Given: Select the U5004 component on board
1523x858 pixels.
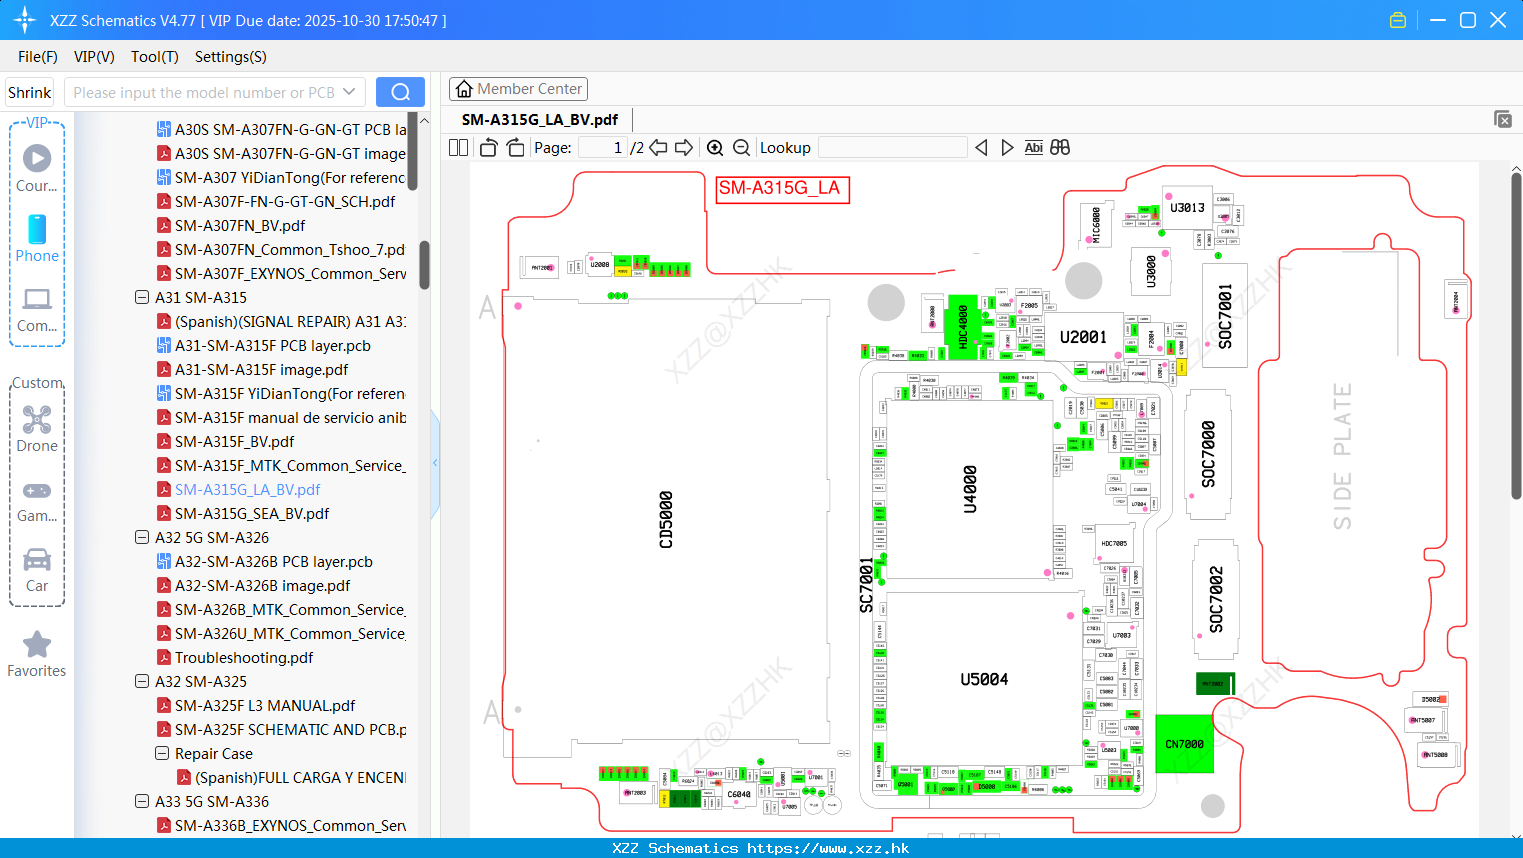Looking at the screenshot, I should click(984, 680).
